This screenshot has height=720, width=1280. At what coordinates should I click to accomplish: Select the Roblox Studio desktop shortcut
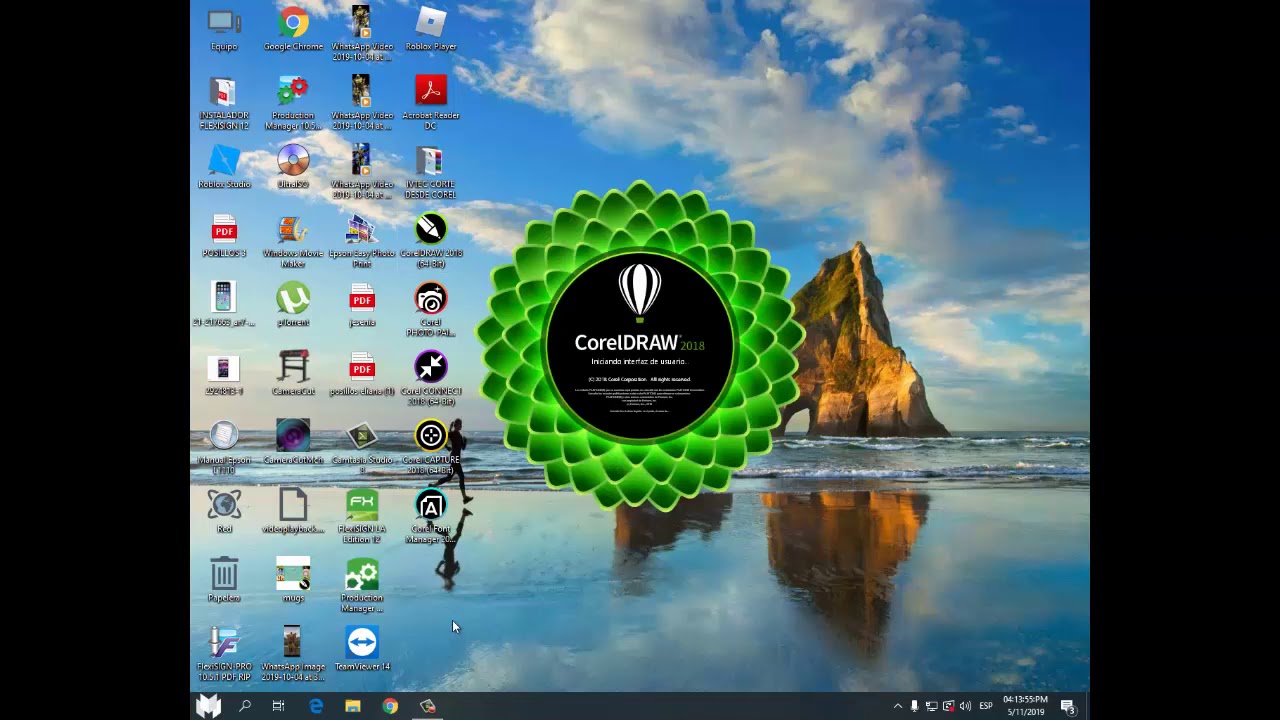point(224,167)
